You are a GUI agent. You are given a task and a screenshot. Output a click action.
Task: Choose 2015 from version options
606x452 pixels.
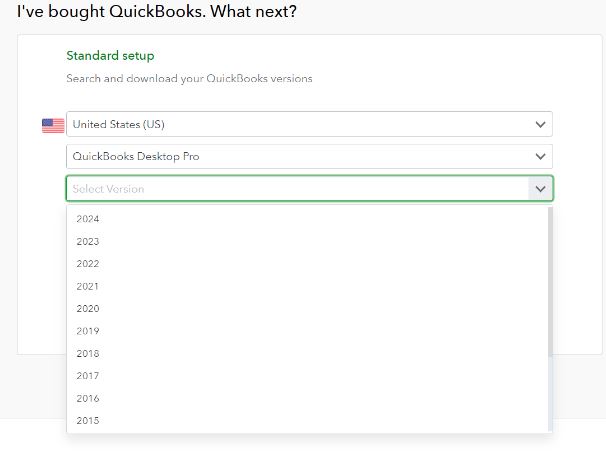(307, 421)
